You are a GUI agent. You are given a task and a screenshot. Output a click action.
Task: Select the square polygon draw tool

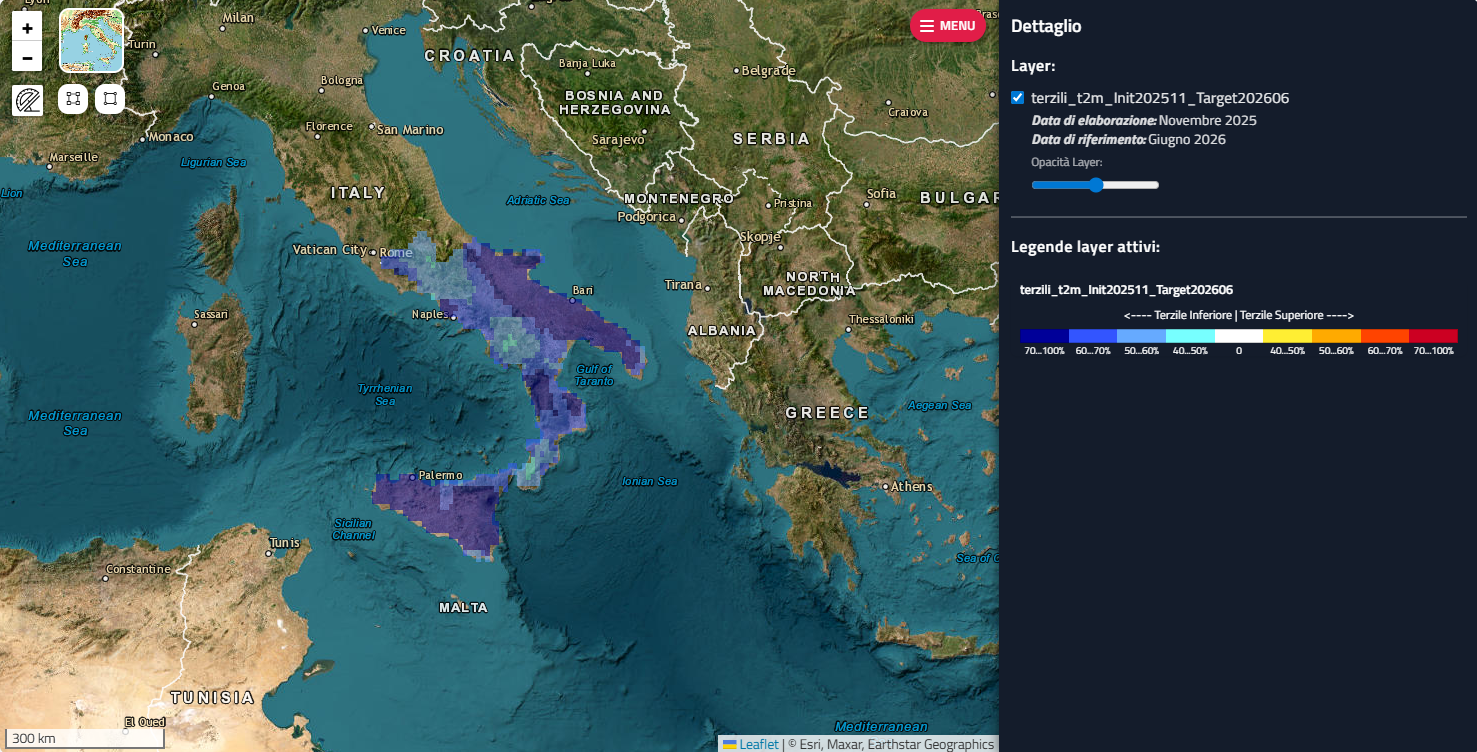pos(110,99)
